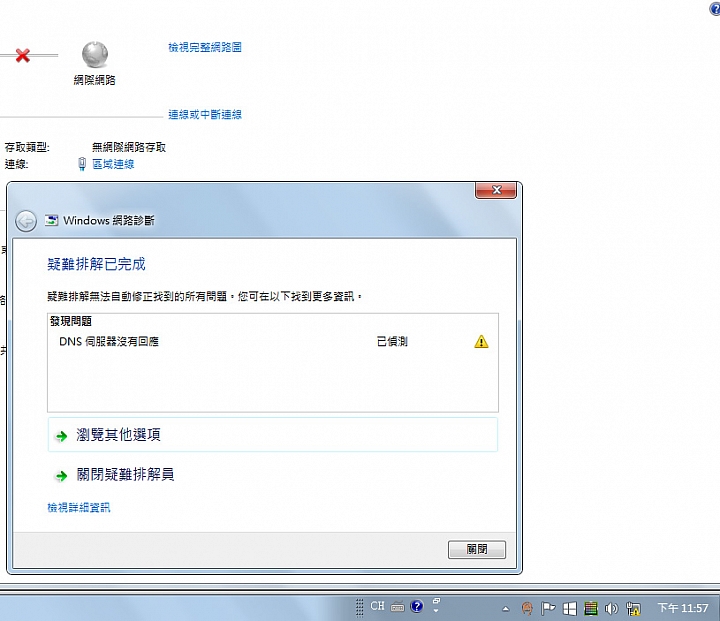Choose 瀏覽其他選項

(273, 435)
